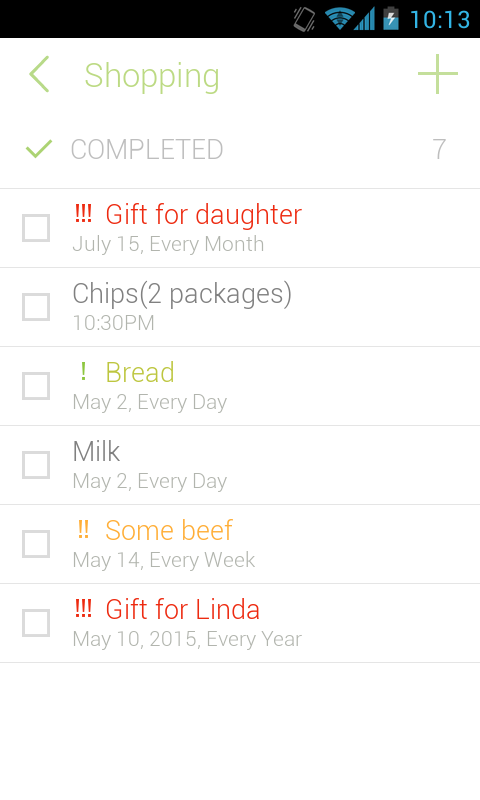The image size is (480, 800).
Task: Tap the green checkmark beside COMPLETED
Action: [39, 149]
